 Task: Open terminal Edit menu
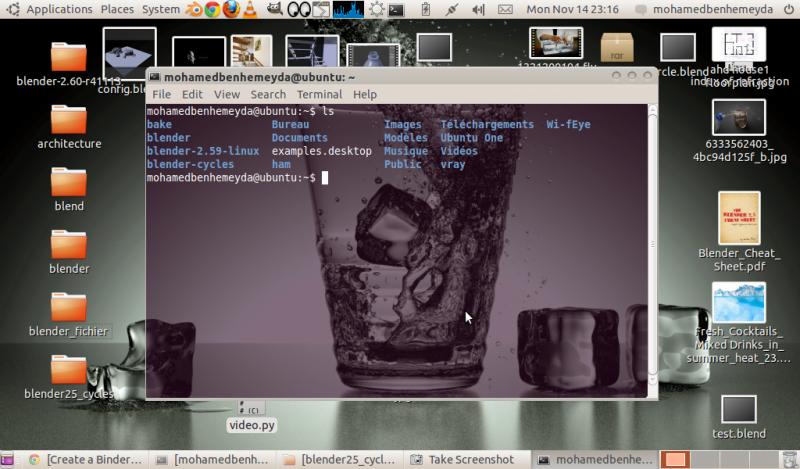192,94
